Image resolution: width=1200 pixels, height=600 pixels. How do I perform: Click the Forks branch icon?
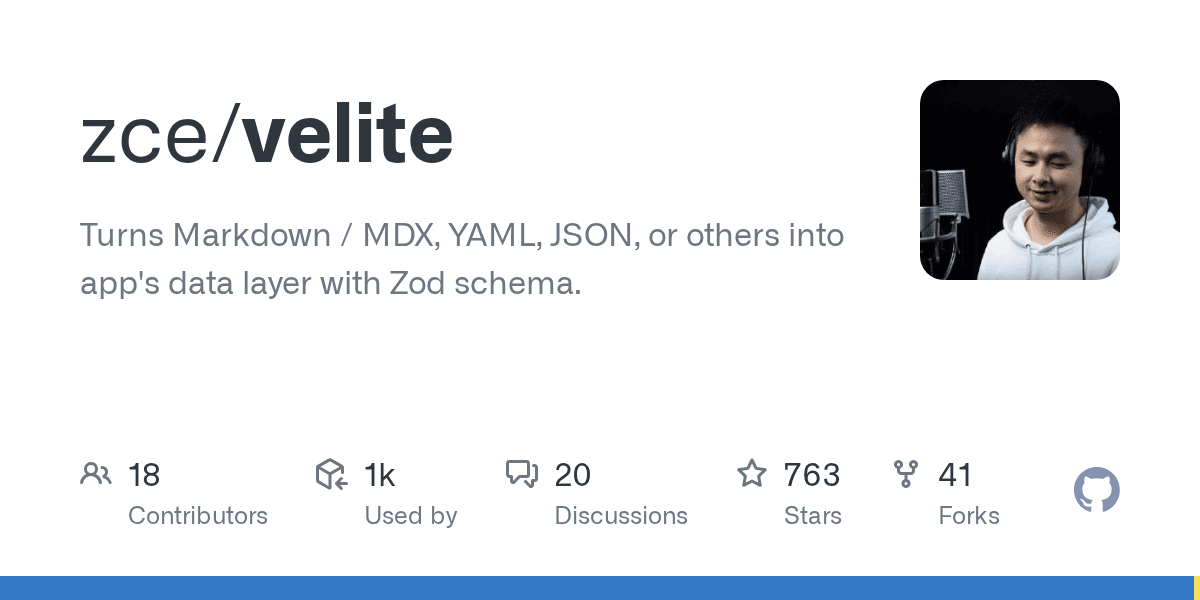tap(906, 474)
